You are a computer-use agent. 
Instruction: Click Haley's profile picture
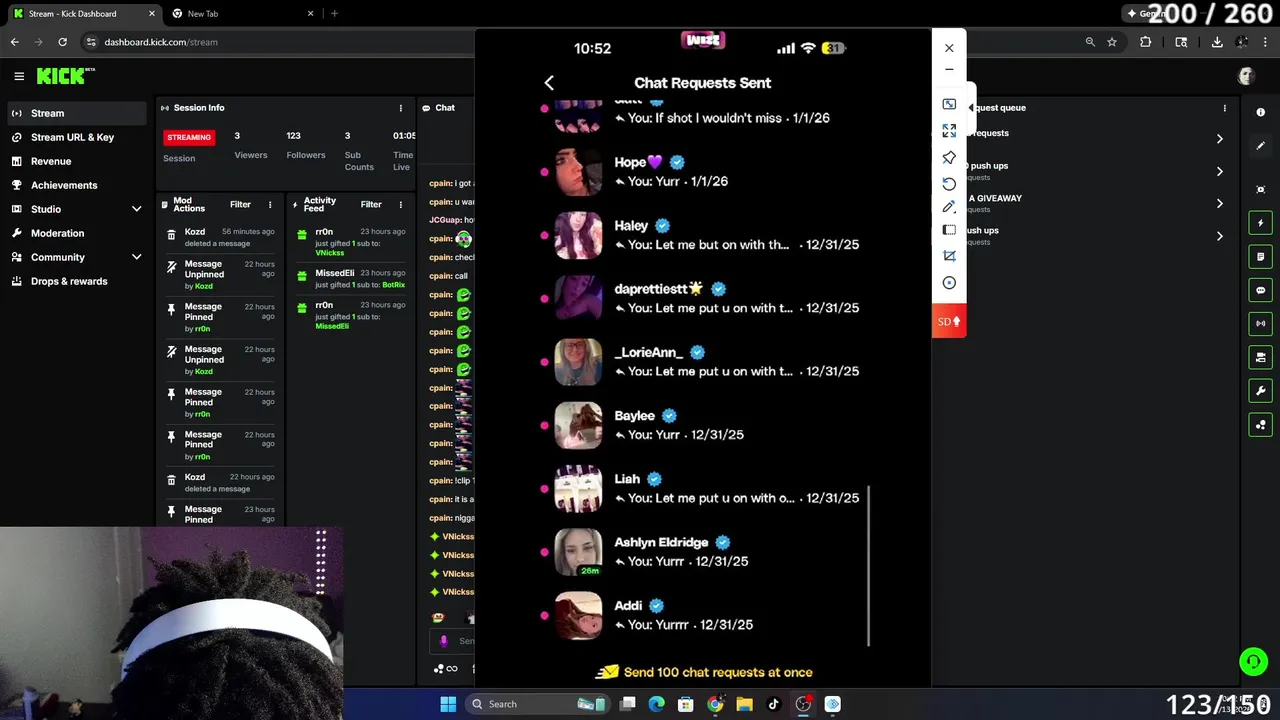pos(579,235)
